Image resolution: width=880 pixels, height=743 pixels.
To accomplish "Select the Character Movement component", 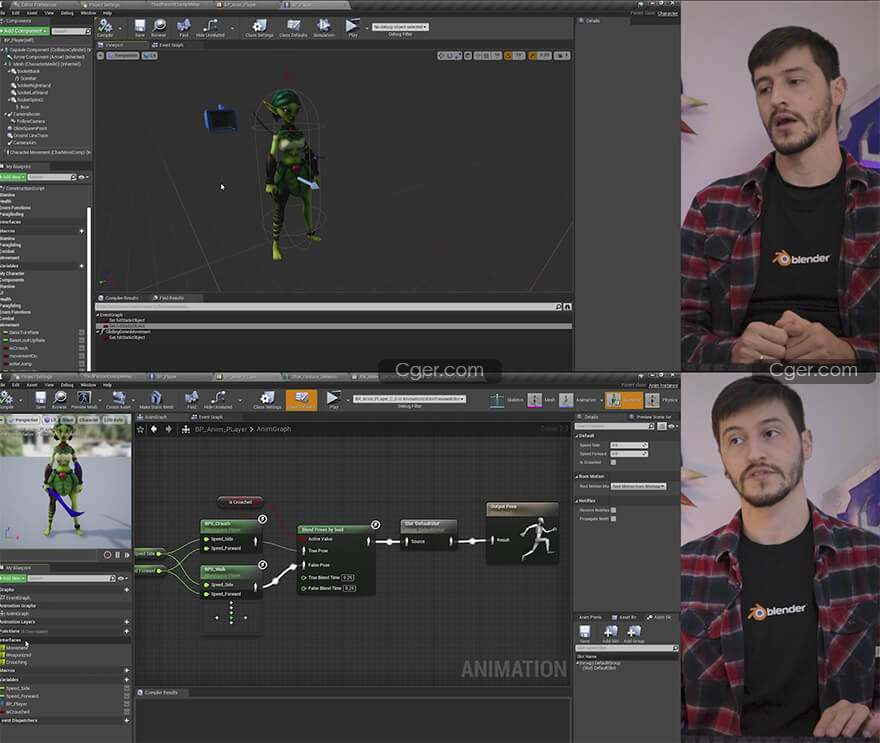I will pos(49,152).
